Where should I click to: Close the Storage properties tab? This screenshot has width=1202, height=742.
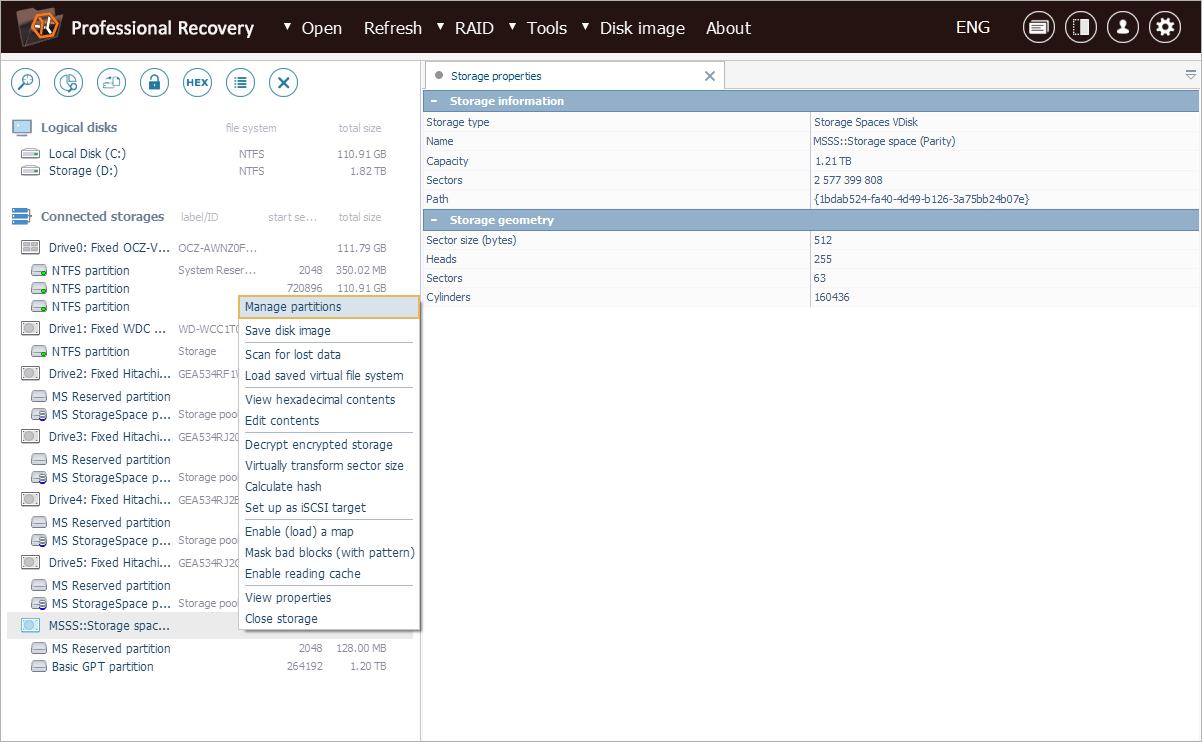(710, 76)
